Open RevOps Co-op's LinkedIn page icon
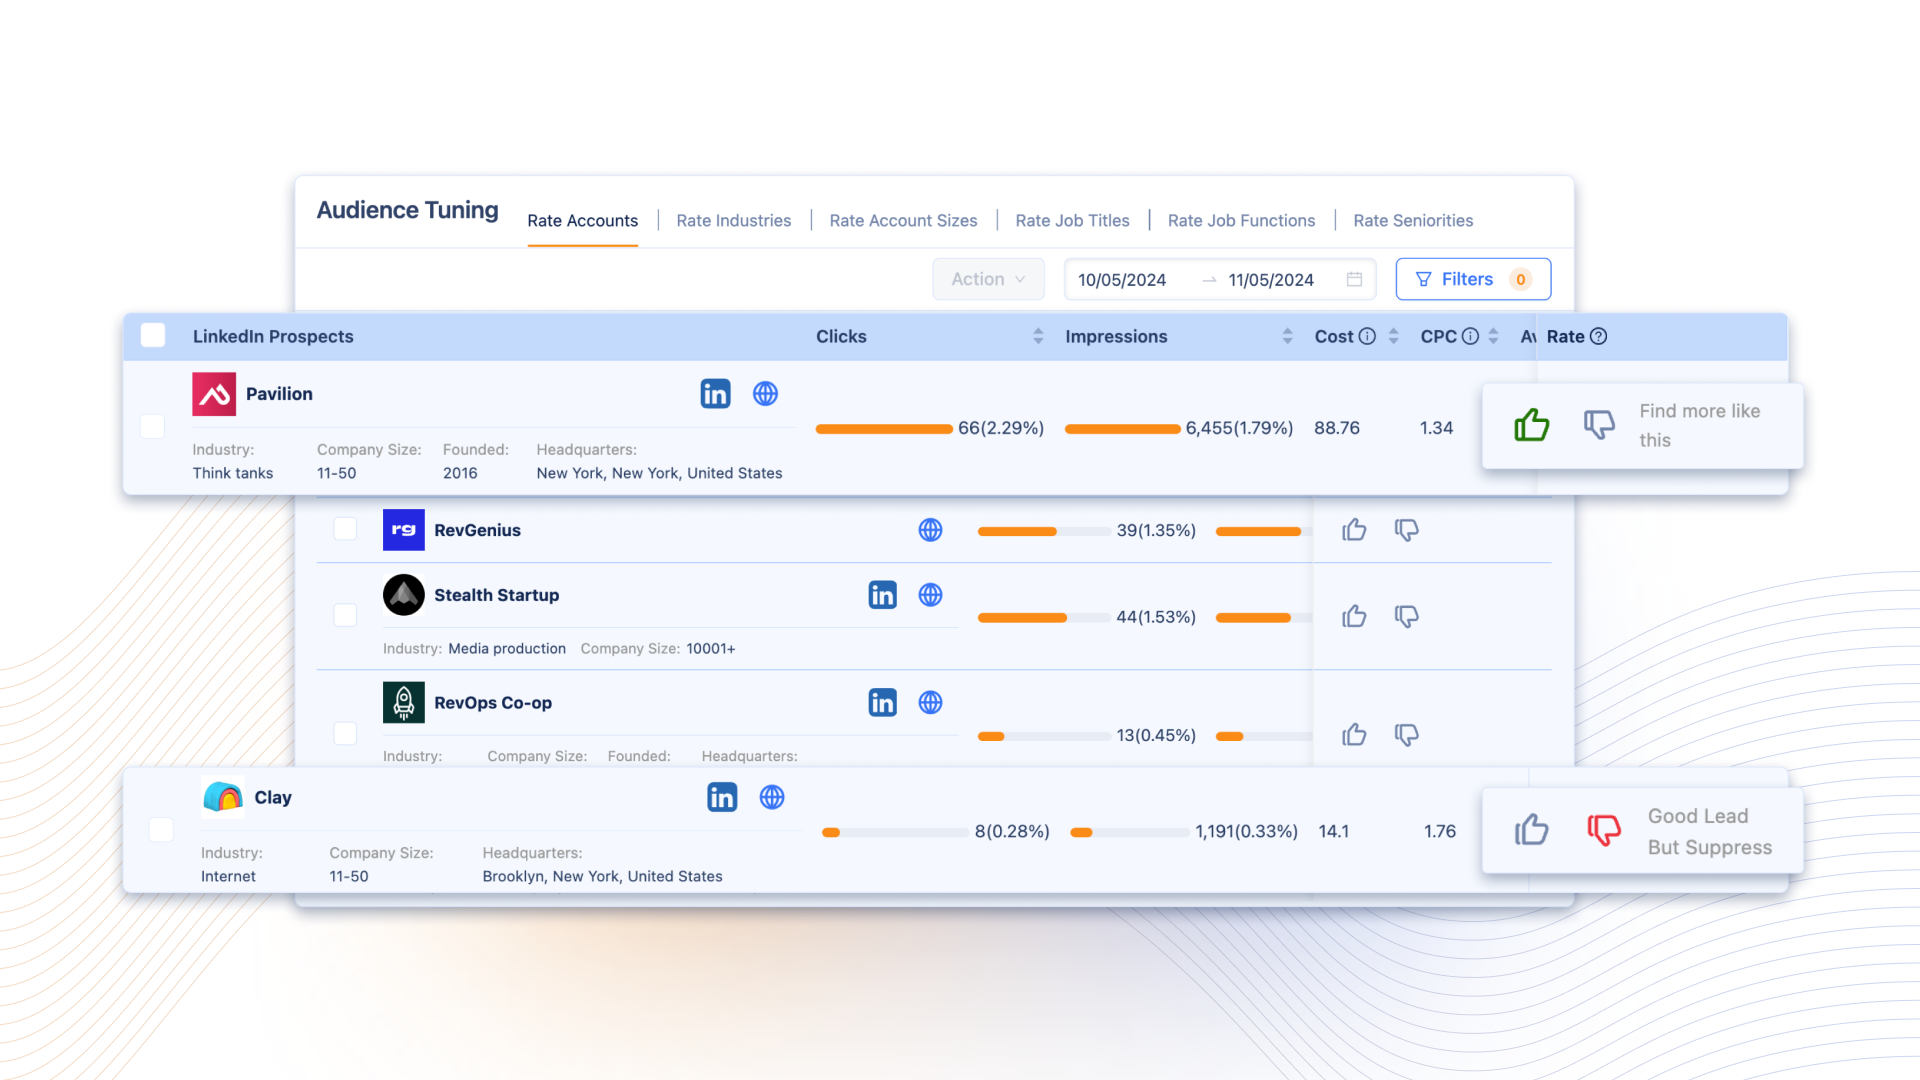The height and width of the screenshot is (1080, 1920). tap(883, 702)
